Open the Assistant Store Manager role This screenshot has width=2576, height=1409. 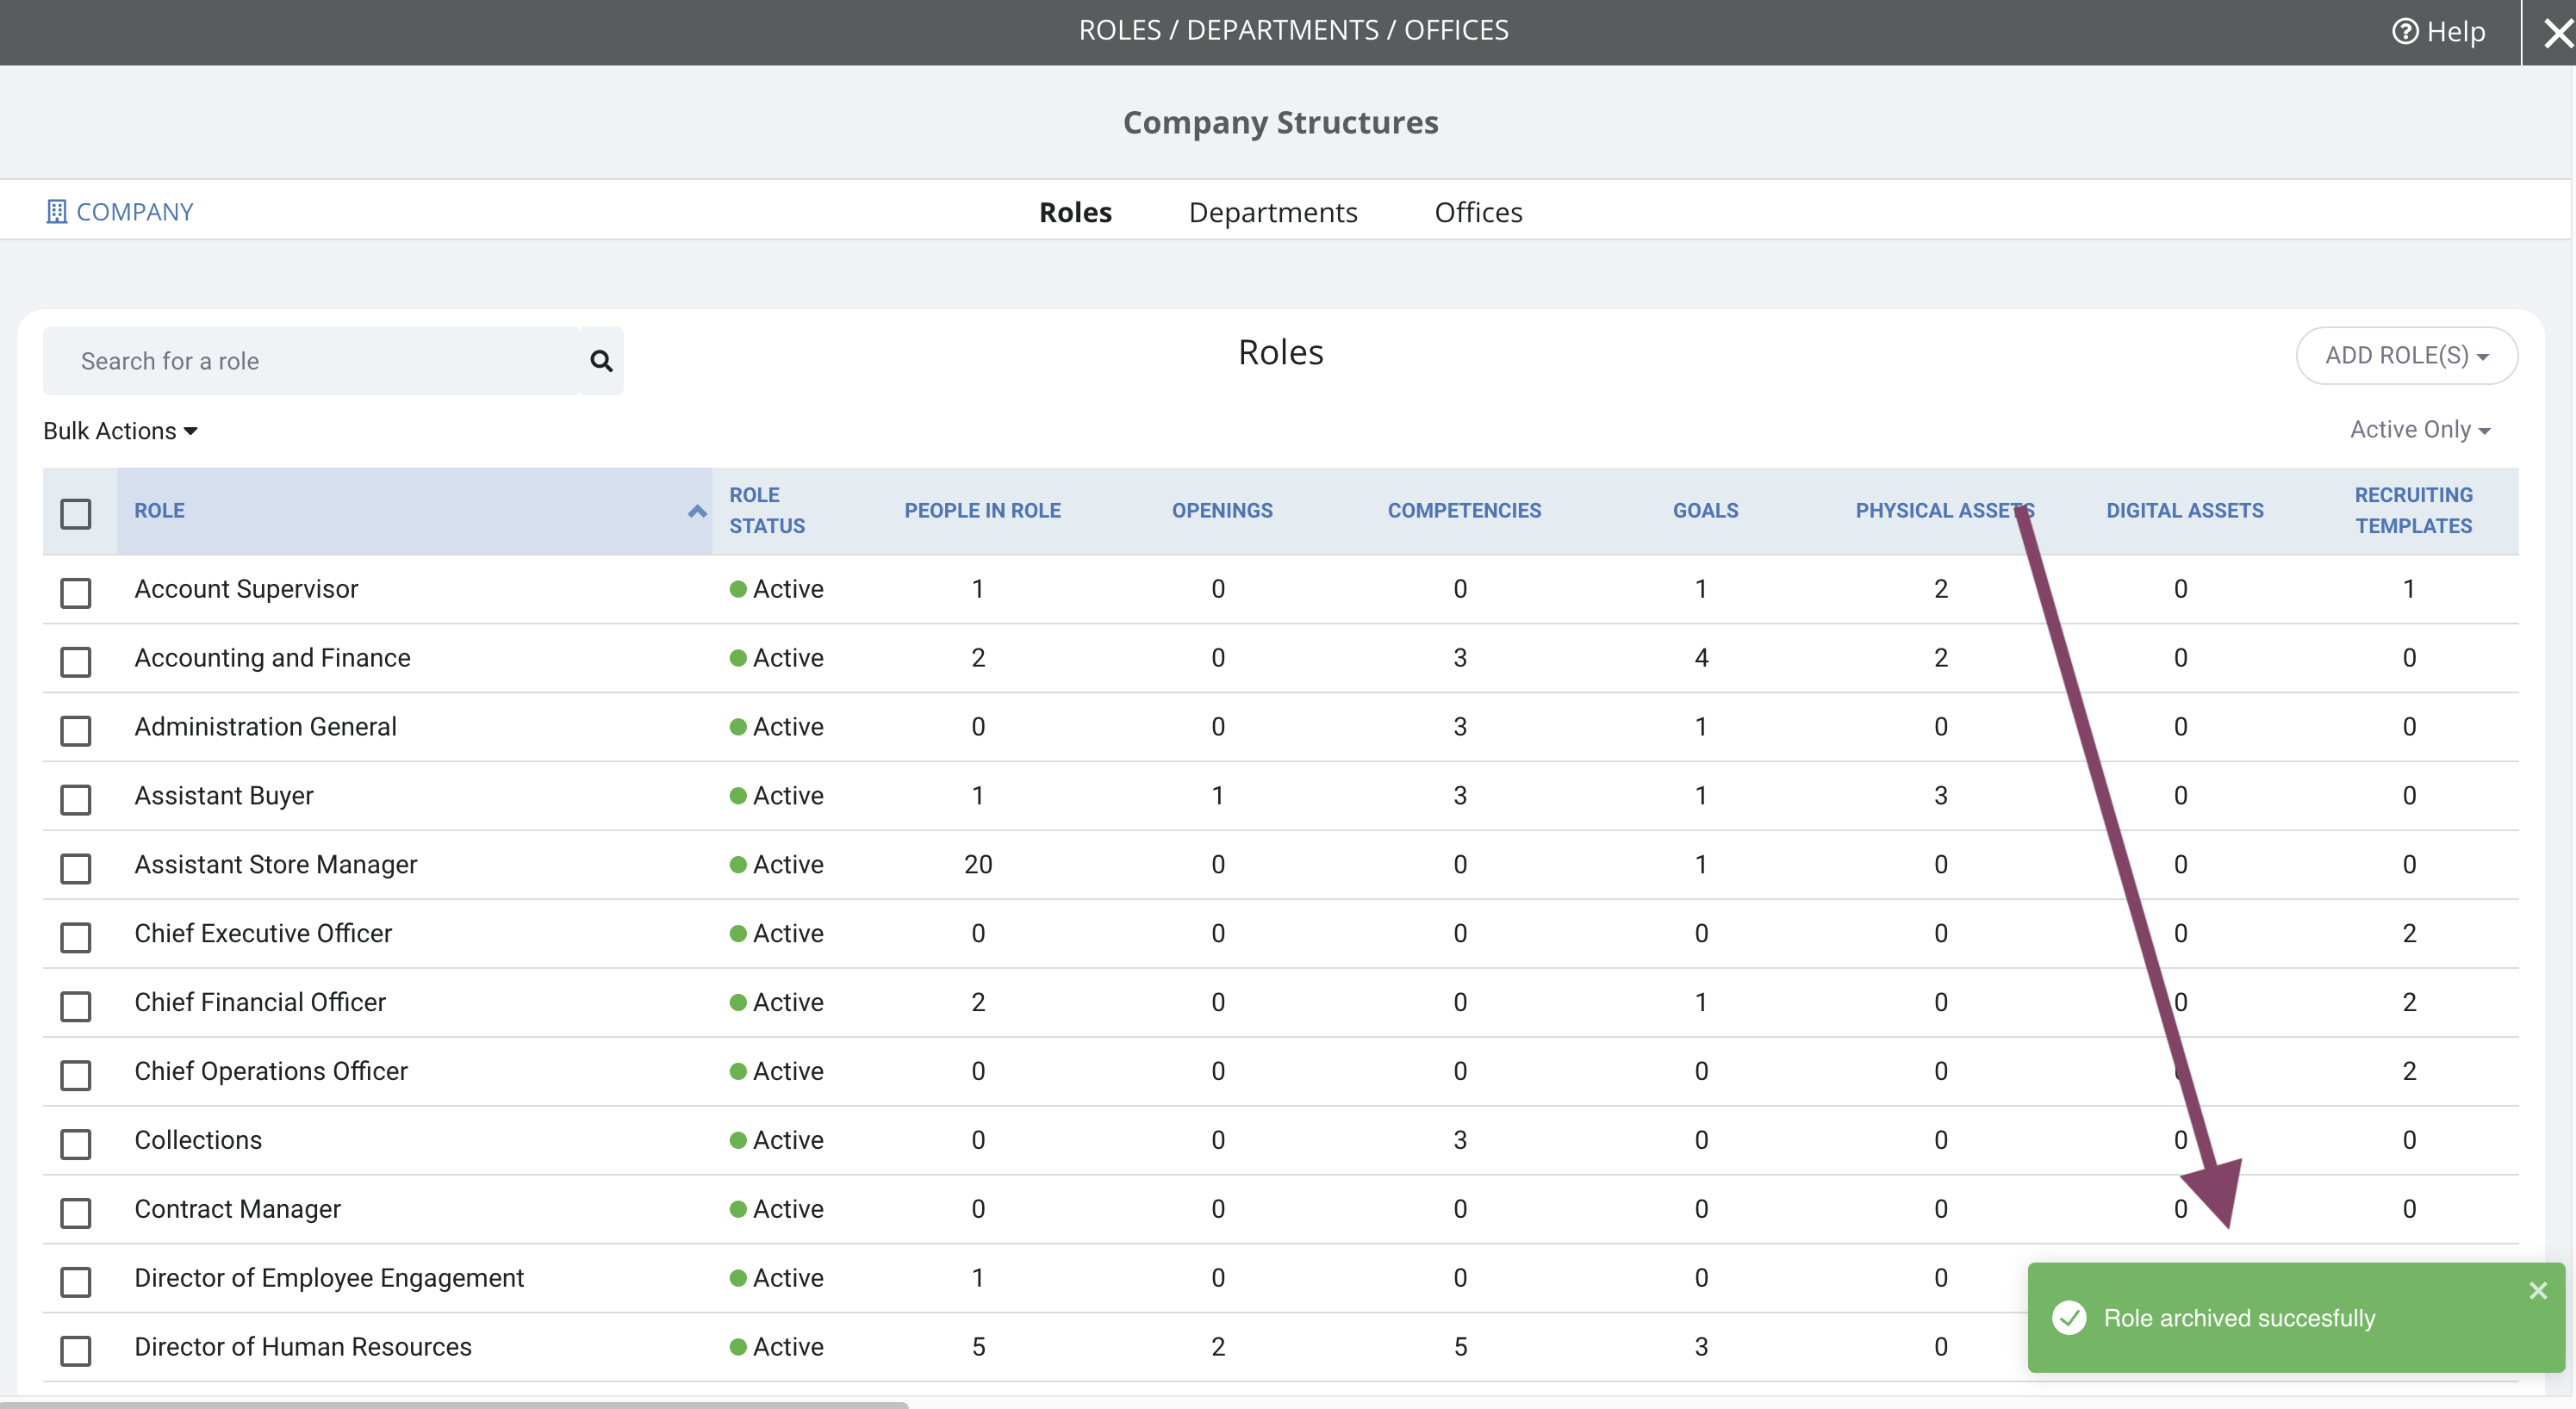275,865
